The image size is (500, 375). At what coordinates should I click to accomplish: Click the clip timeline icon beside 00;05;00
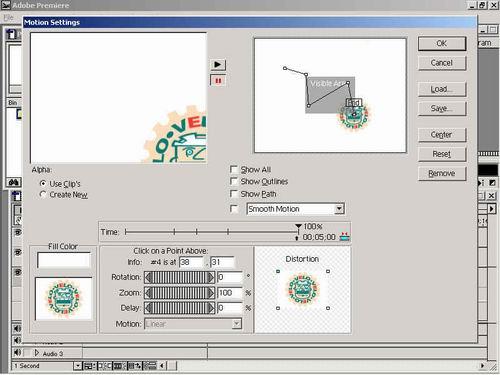tap(344, 237)
